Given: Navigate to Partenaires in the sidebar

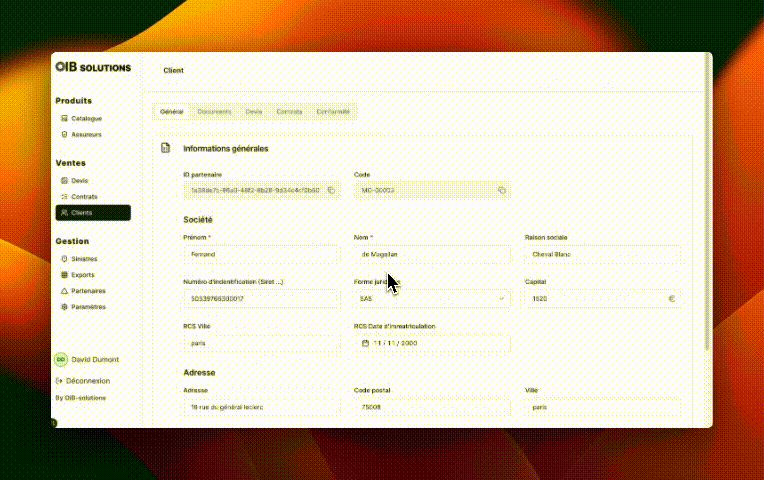Looking at the screenshot, I should (x=88, y=291).
